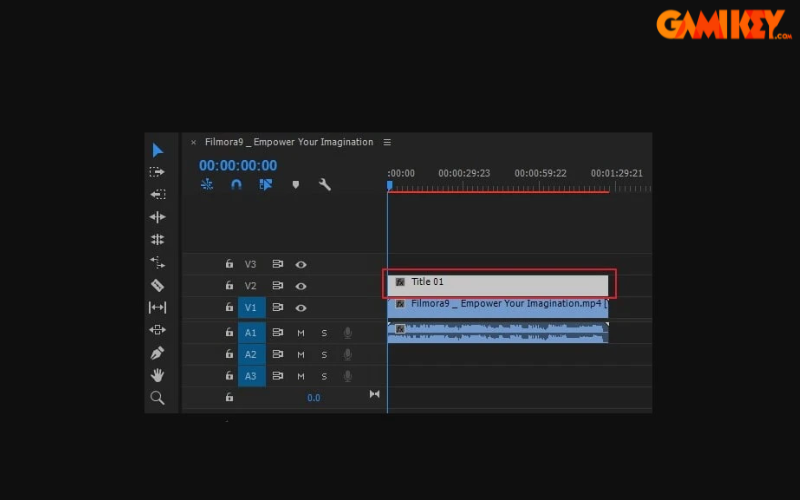Toggle sync lock for V2

(x=278, y=286)
